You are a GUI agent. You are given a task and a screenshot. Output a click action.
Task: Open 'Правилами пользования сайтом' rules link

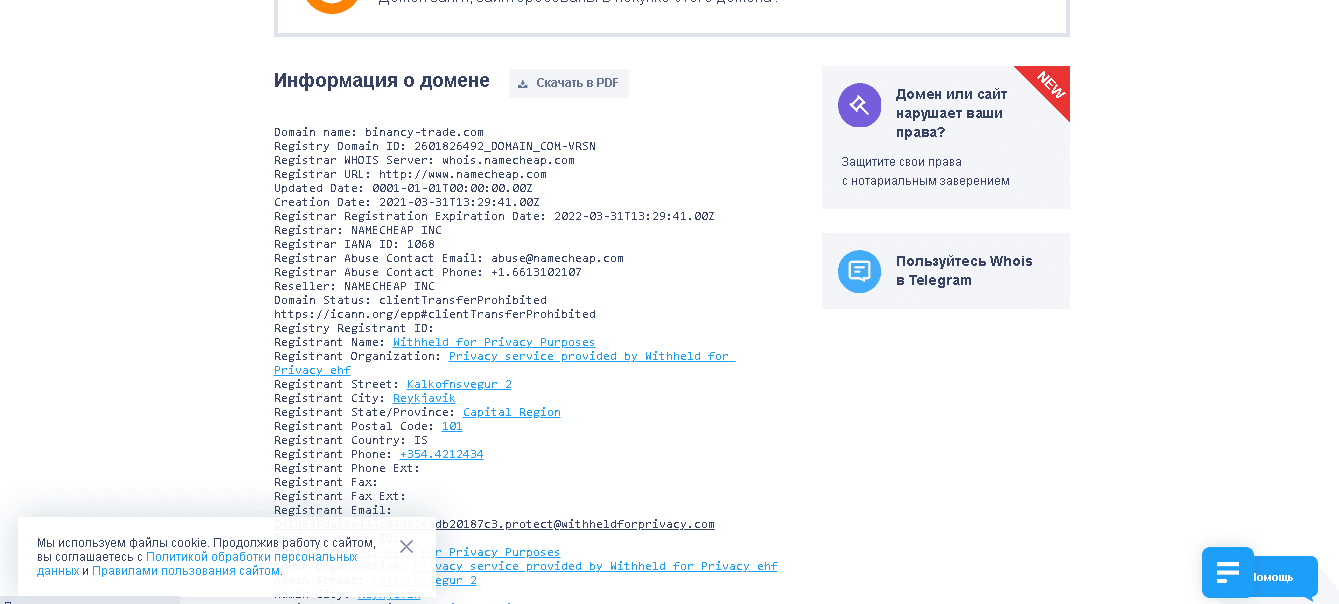(x=186, y=571)
